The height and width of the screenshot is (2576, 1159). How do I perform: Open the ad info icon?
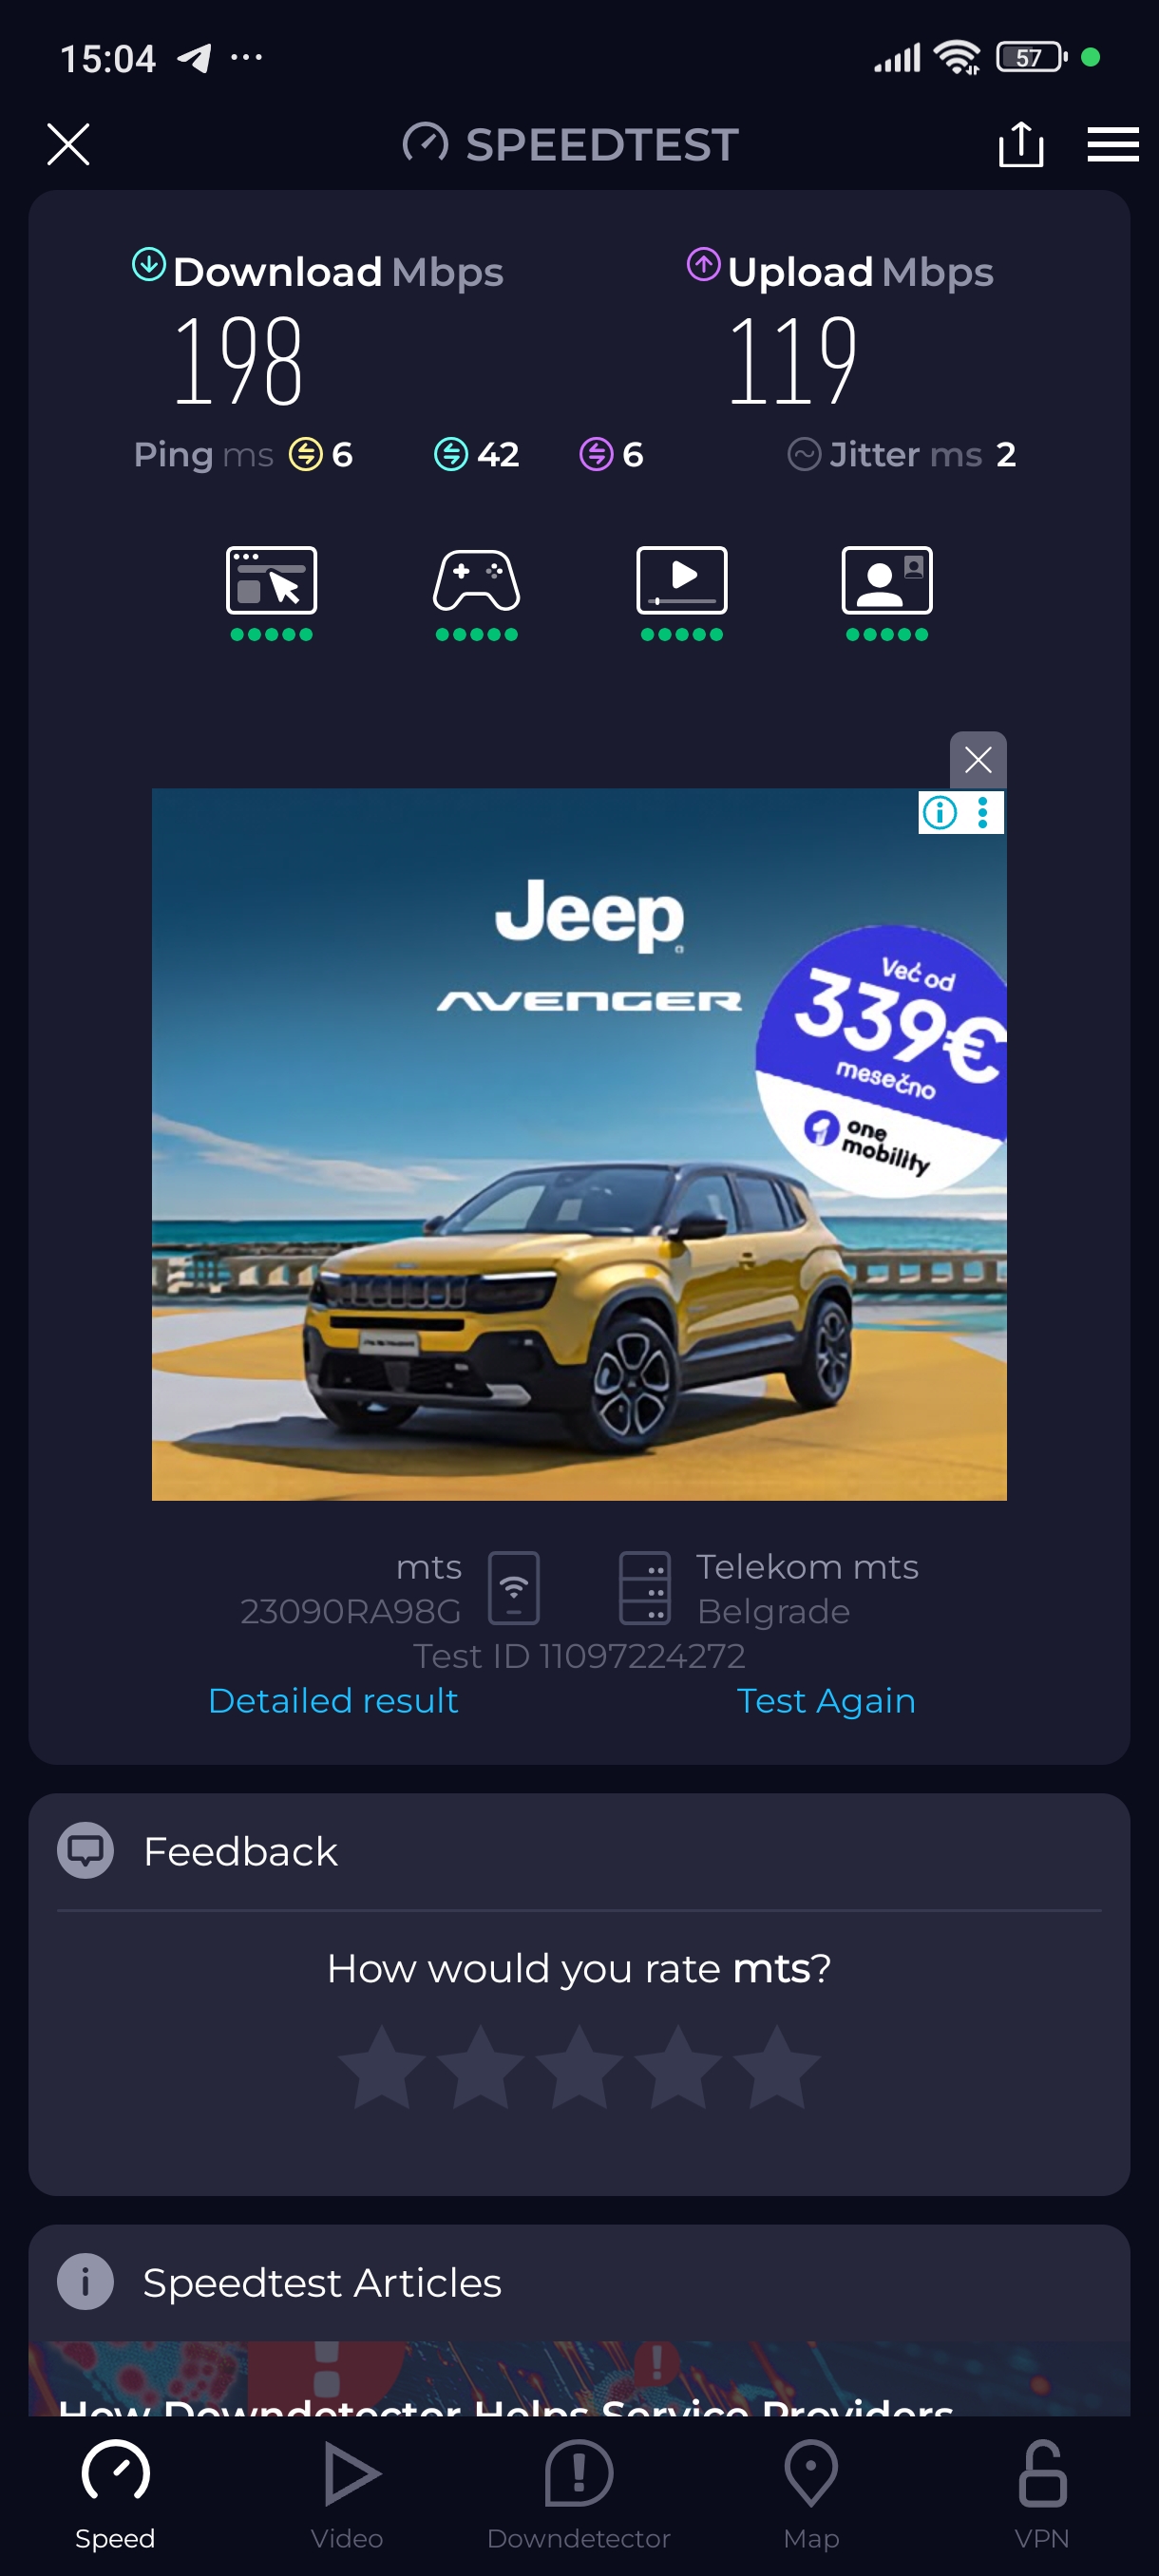940,812
